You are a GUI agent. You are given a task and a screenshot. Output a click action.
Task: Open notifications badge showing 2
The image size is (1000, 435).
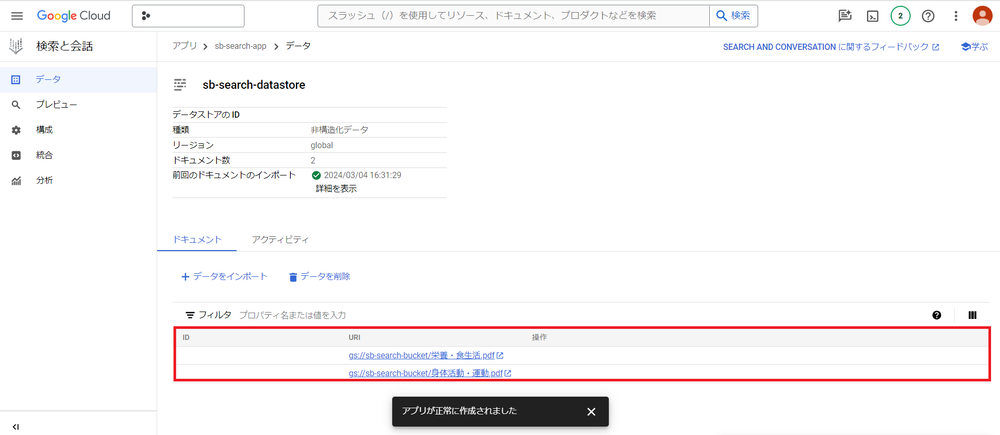click(x=900, y=17)
